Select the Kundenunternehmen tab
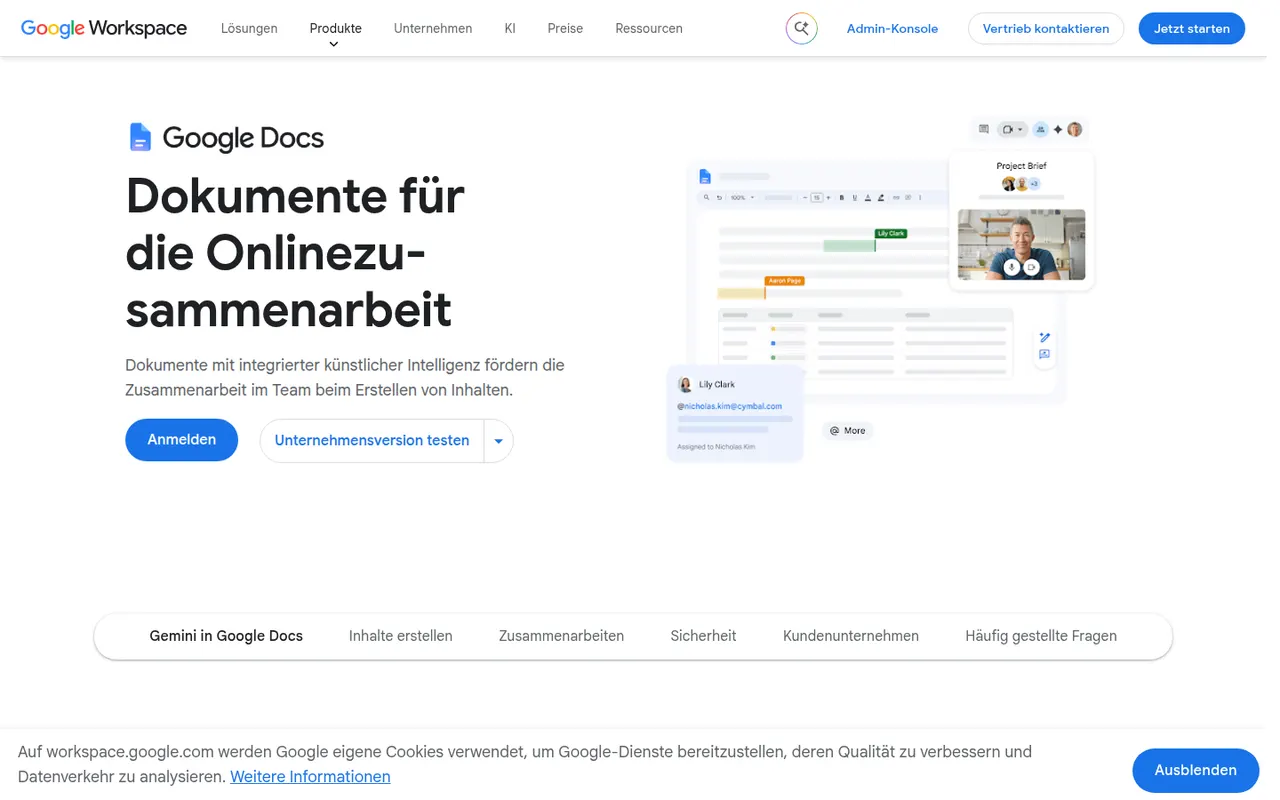The width and height of the screenshot is (1280, 800). [x=851, y=636]
